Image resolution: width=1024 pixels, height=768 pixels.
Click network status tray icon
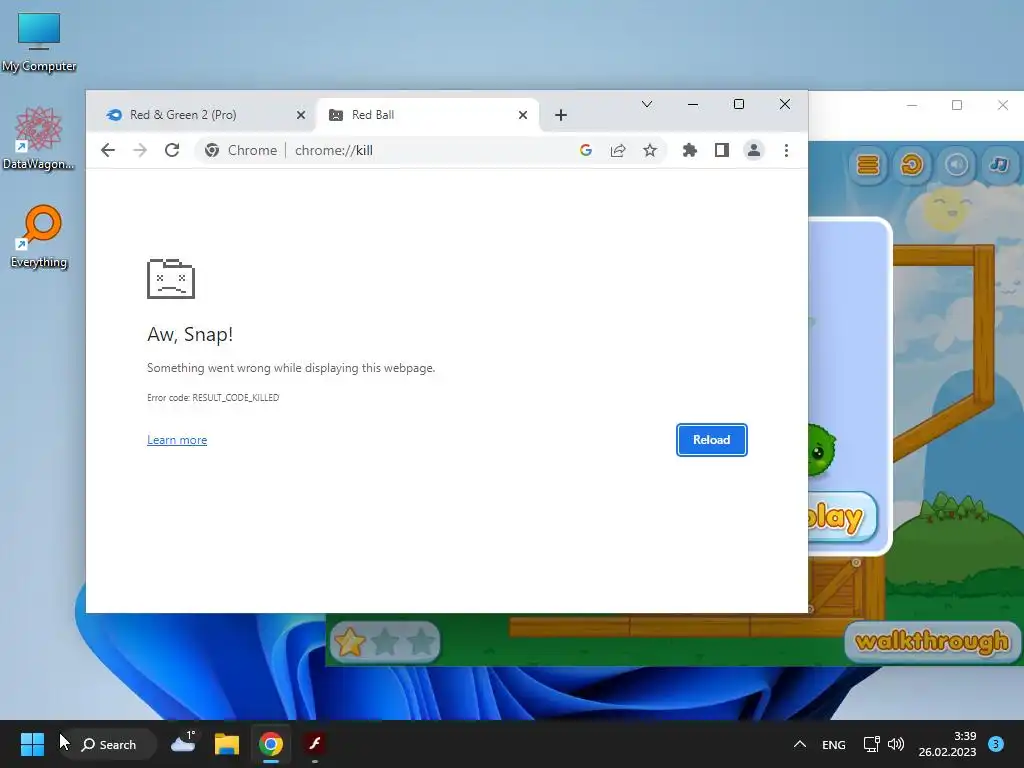coord(872,744)
